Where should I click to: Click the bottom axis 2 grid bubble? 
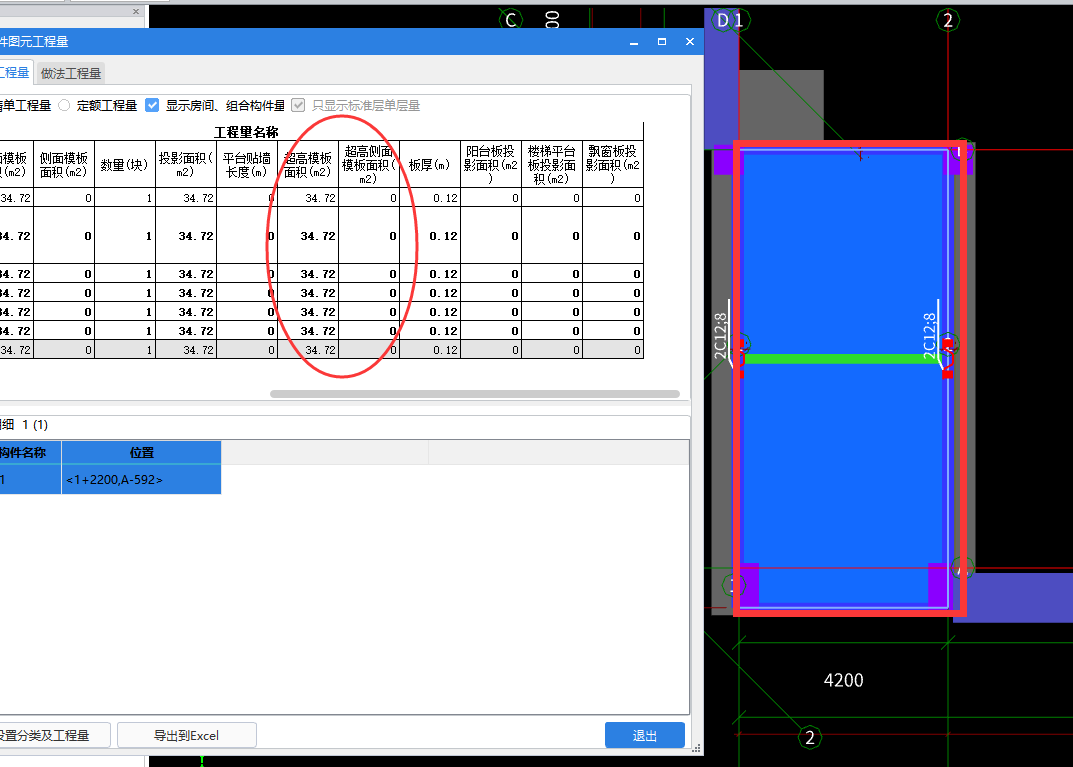tap(810, 738)
